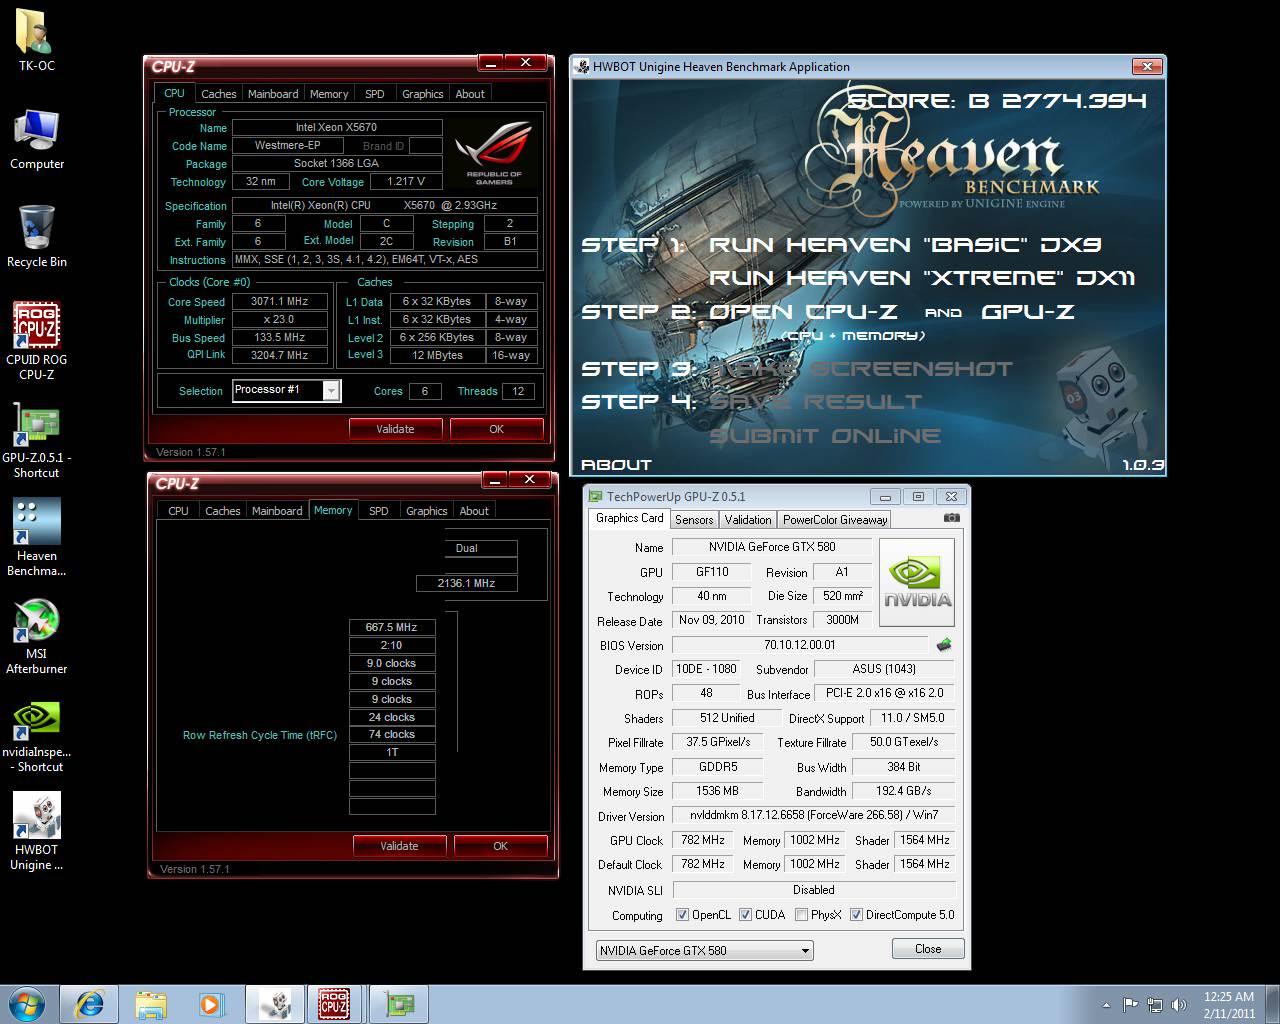Switch to ROG CPU-Z taskbar item
1280x1024 pixels.
[x=336, y=1004]
